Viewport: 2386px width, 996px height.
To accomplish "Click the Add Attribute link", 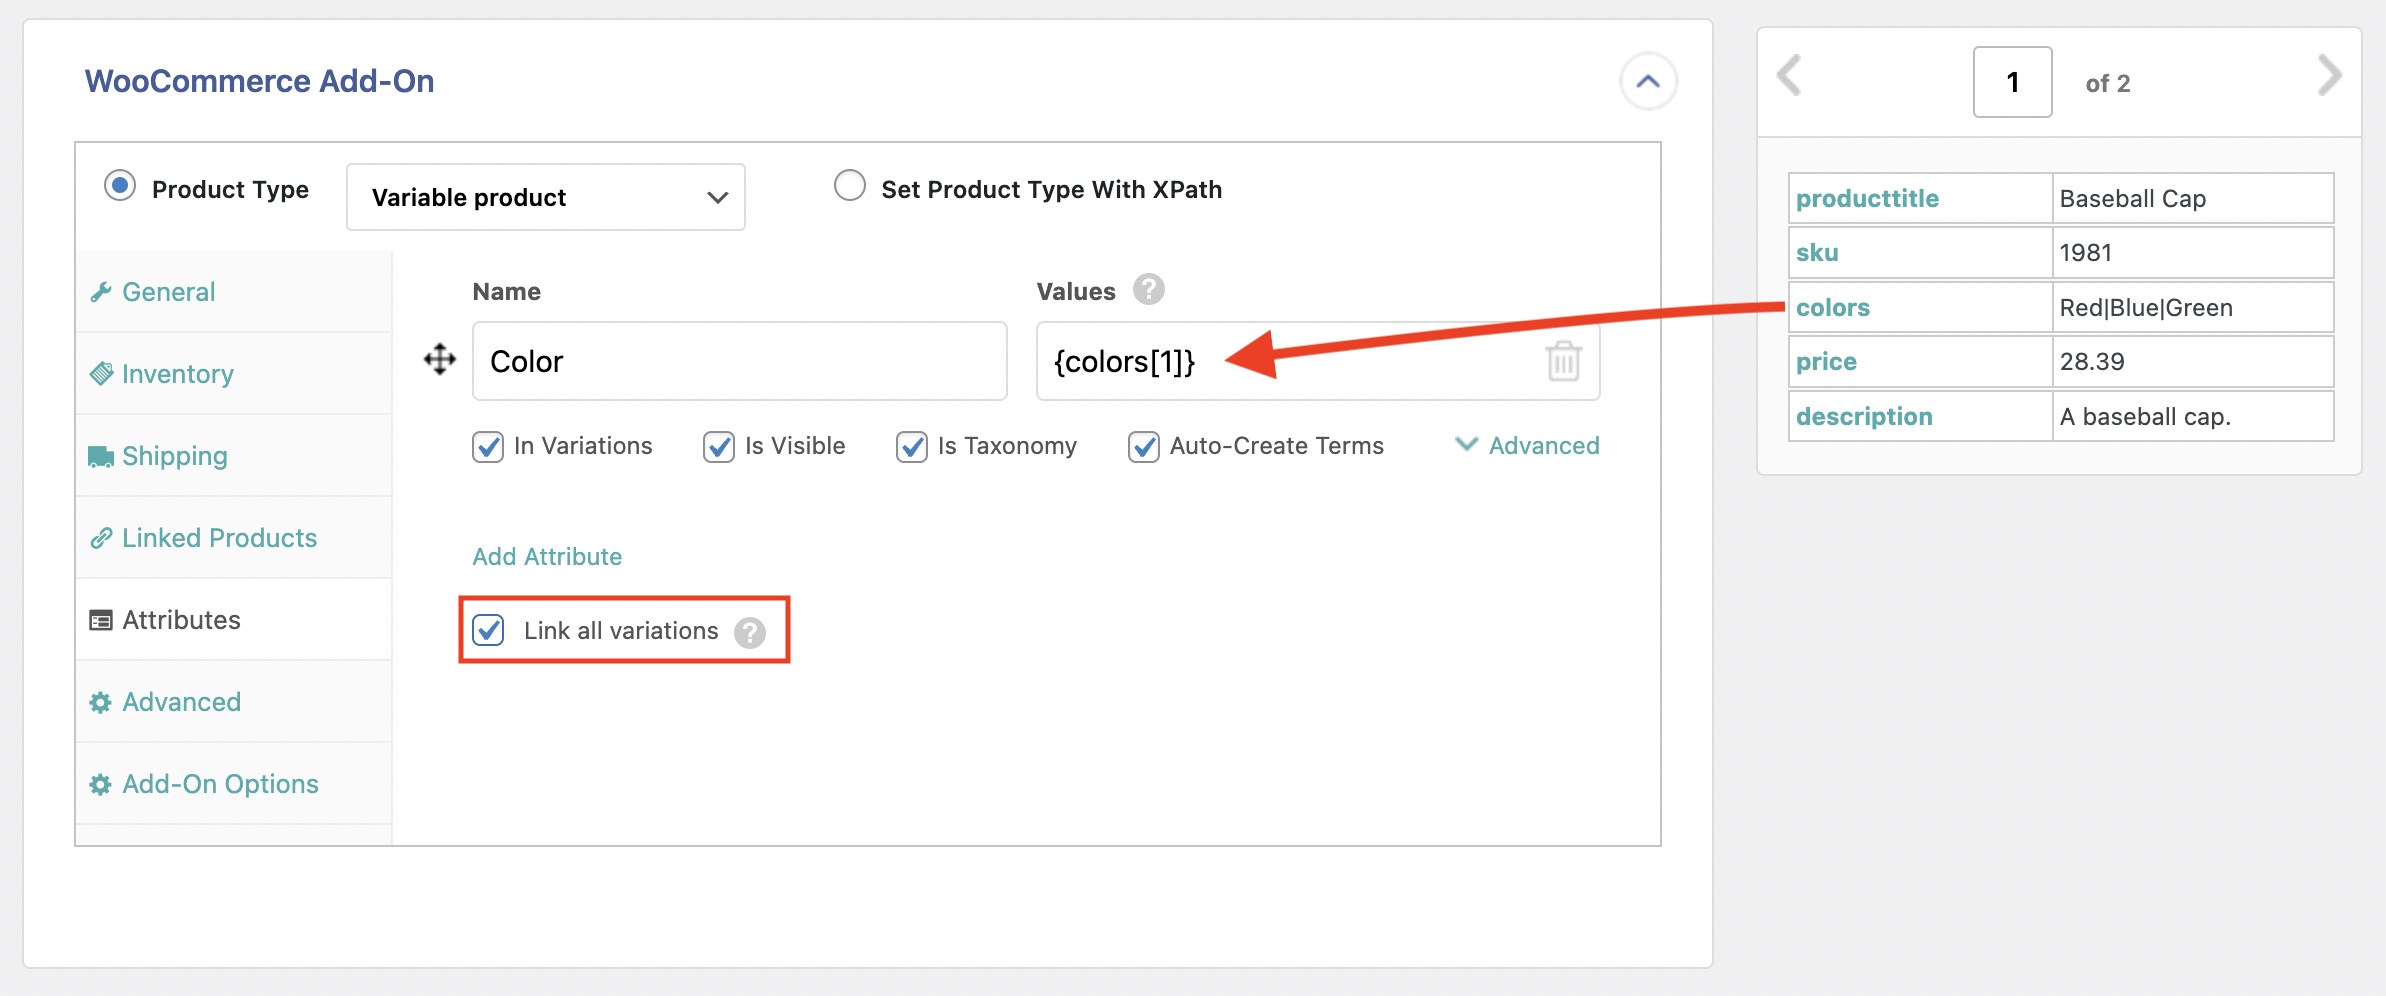I will point(547,557).
